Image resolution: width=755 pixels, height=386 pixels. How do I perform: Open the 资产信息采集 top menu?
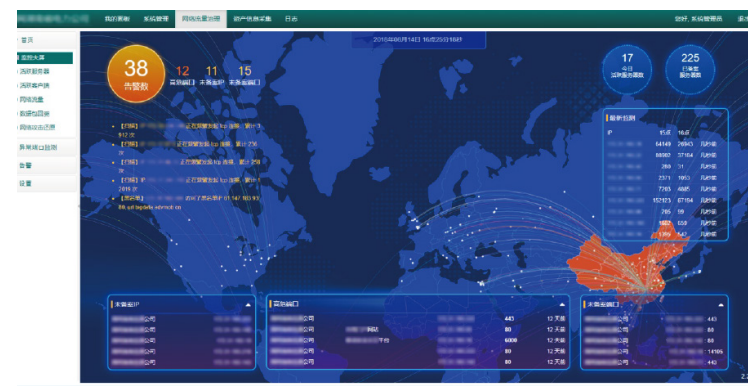[x=252, y=19]
